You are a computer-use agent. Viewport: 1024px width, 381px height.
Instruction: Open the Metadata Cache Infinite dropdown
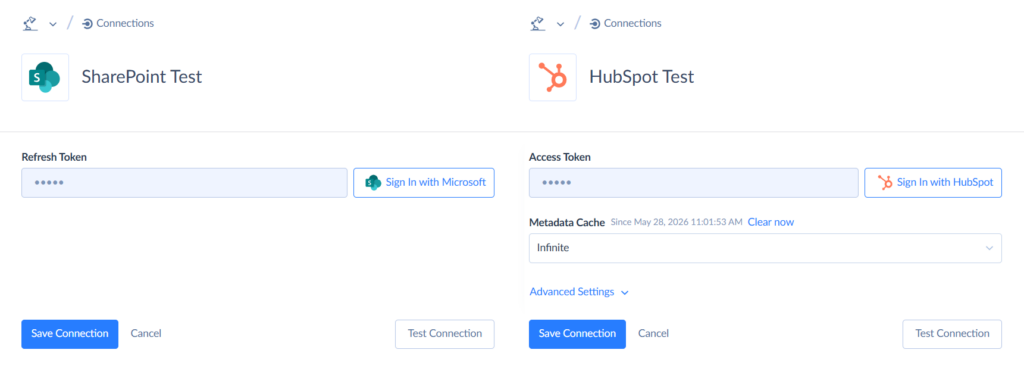tap(765, 248)
